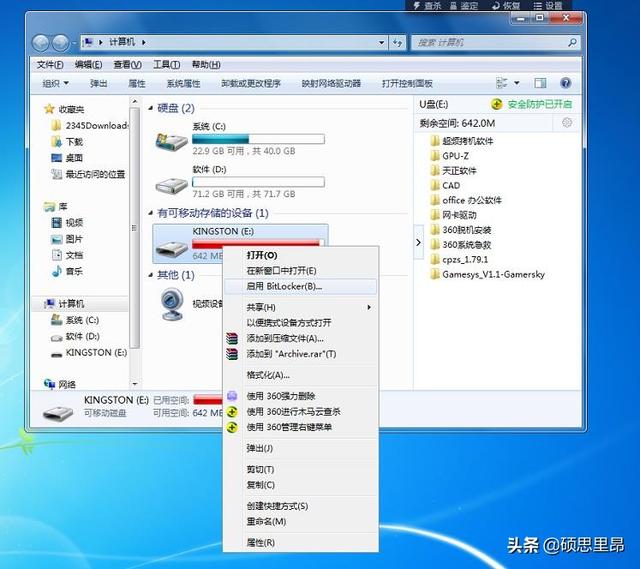The width and height of the screenshot is (640, 569).
Task: Open the 组织 dropdown in toolbar
Action: 55,83
